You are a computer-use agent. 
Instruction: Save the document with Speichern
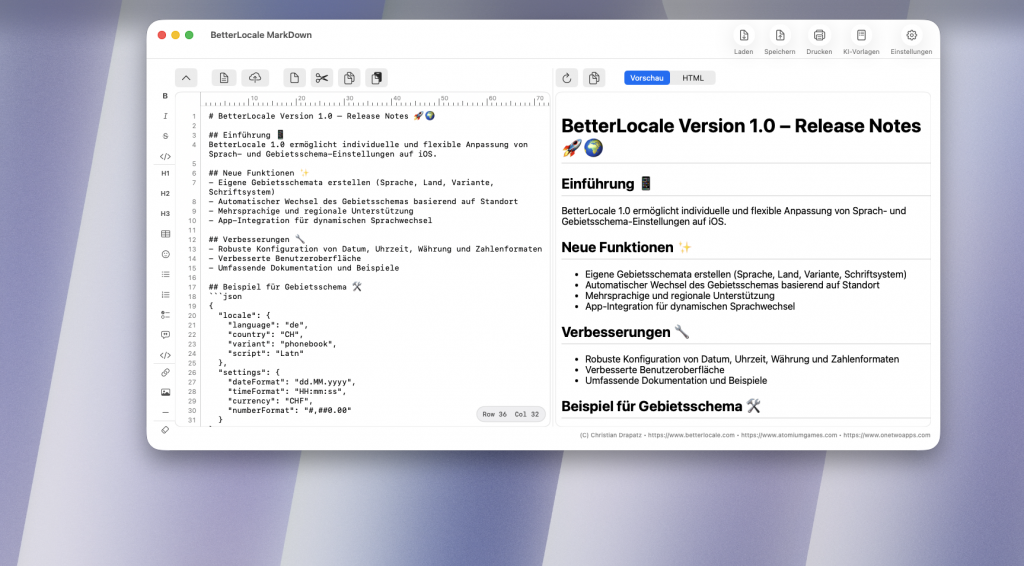780,40
